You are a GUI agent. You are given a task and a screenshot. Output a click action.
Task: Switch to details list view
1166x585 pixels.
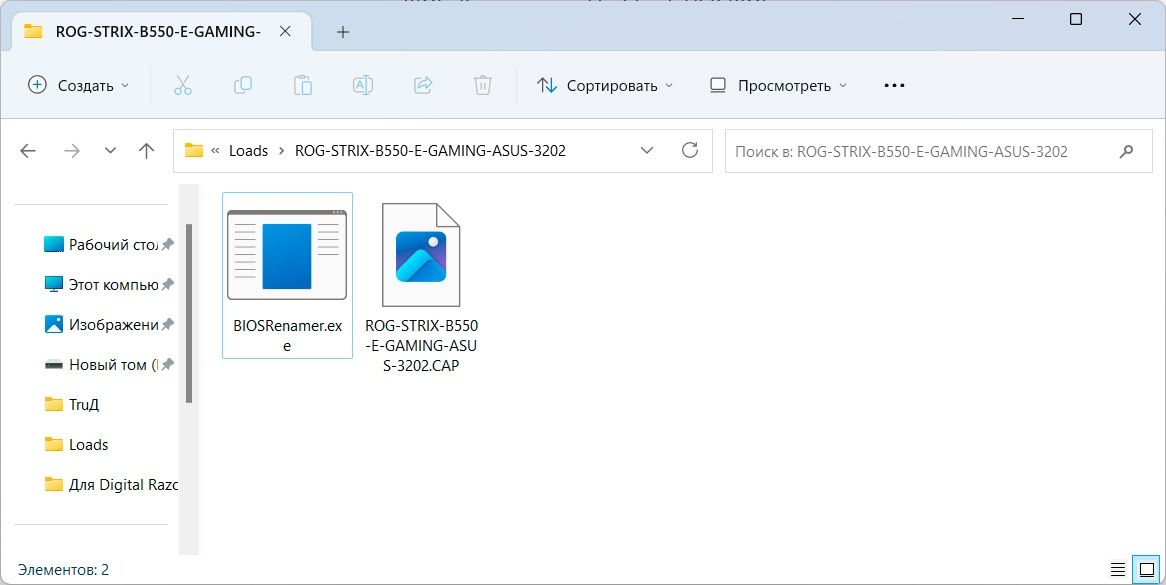pyautogui.click(x=1117, y=569)
